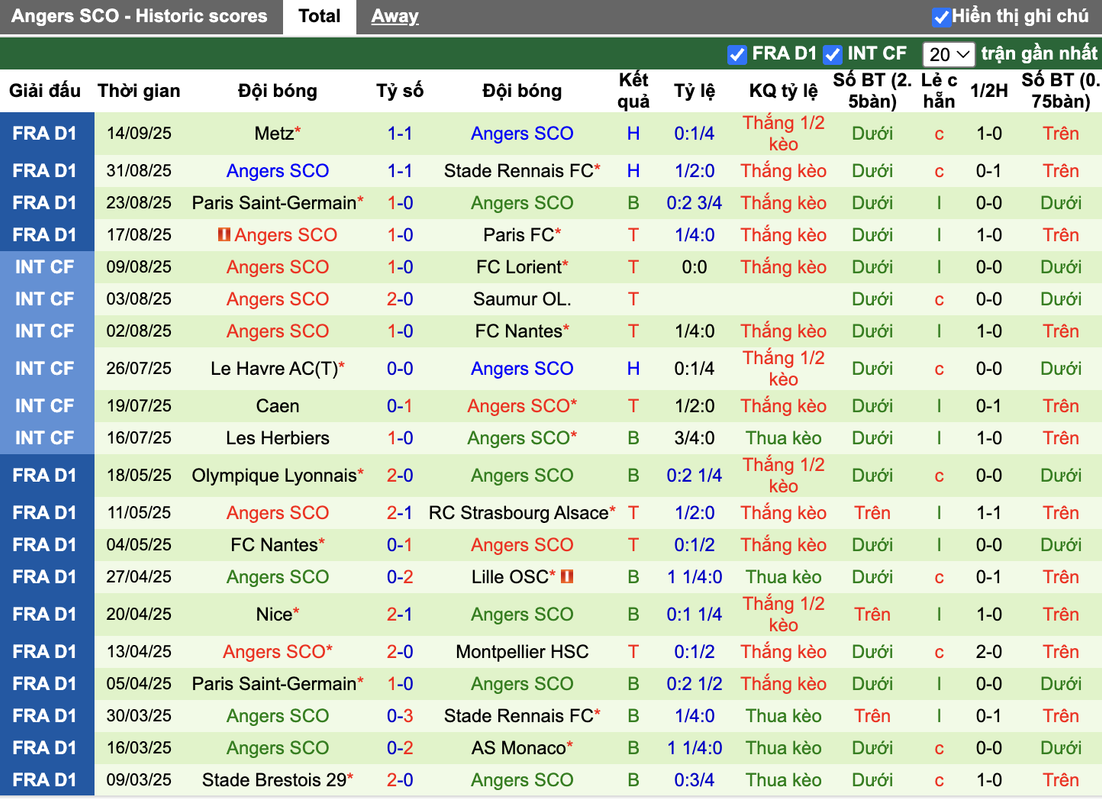Screen dimensions: 1102x800
Task: Open Metz team link on 14/09/25
Action: [x=273, y=133]
